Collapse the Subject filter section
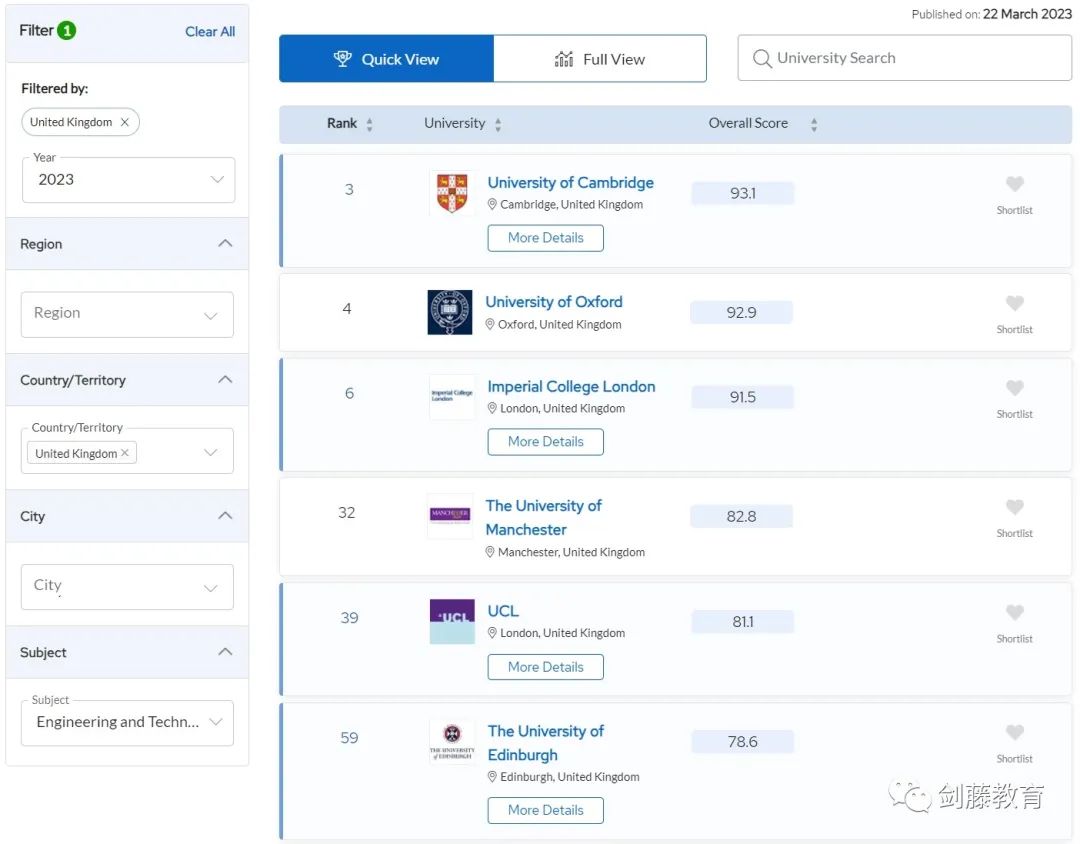 [x=225, y=652]
